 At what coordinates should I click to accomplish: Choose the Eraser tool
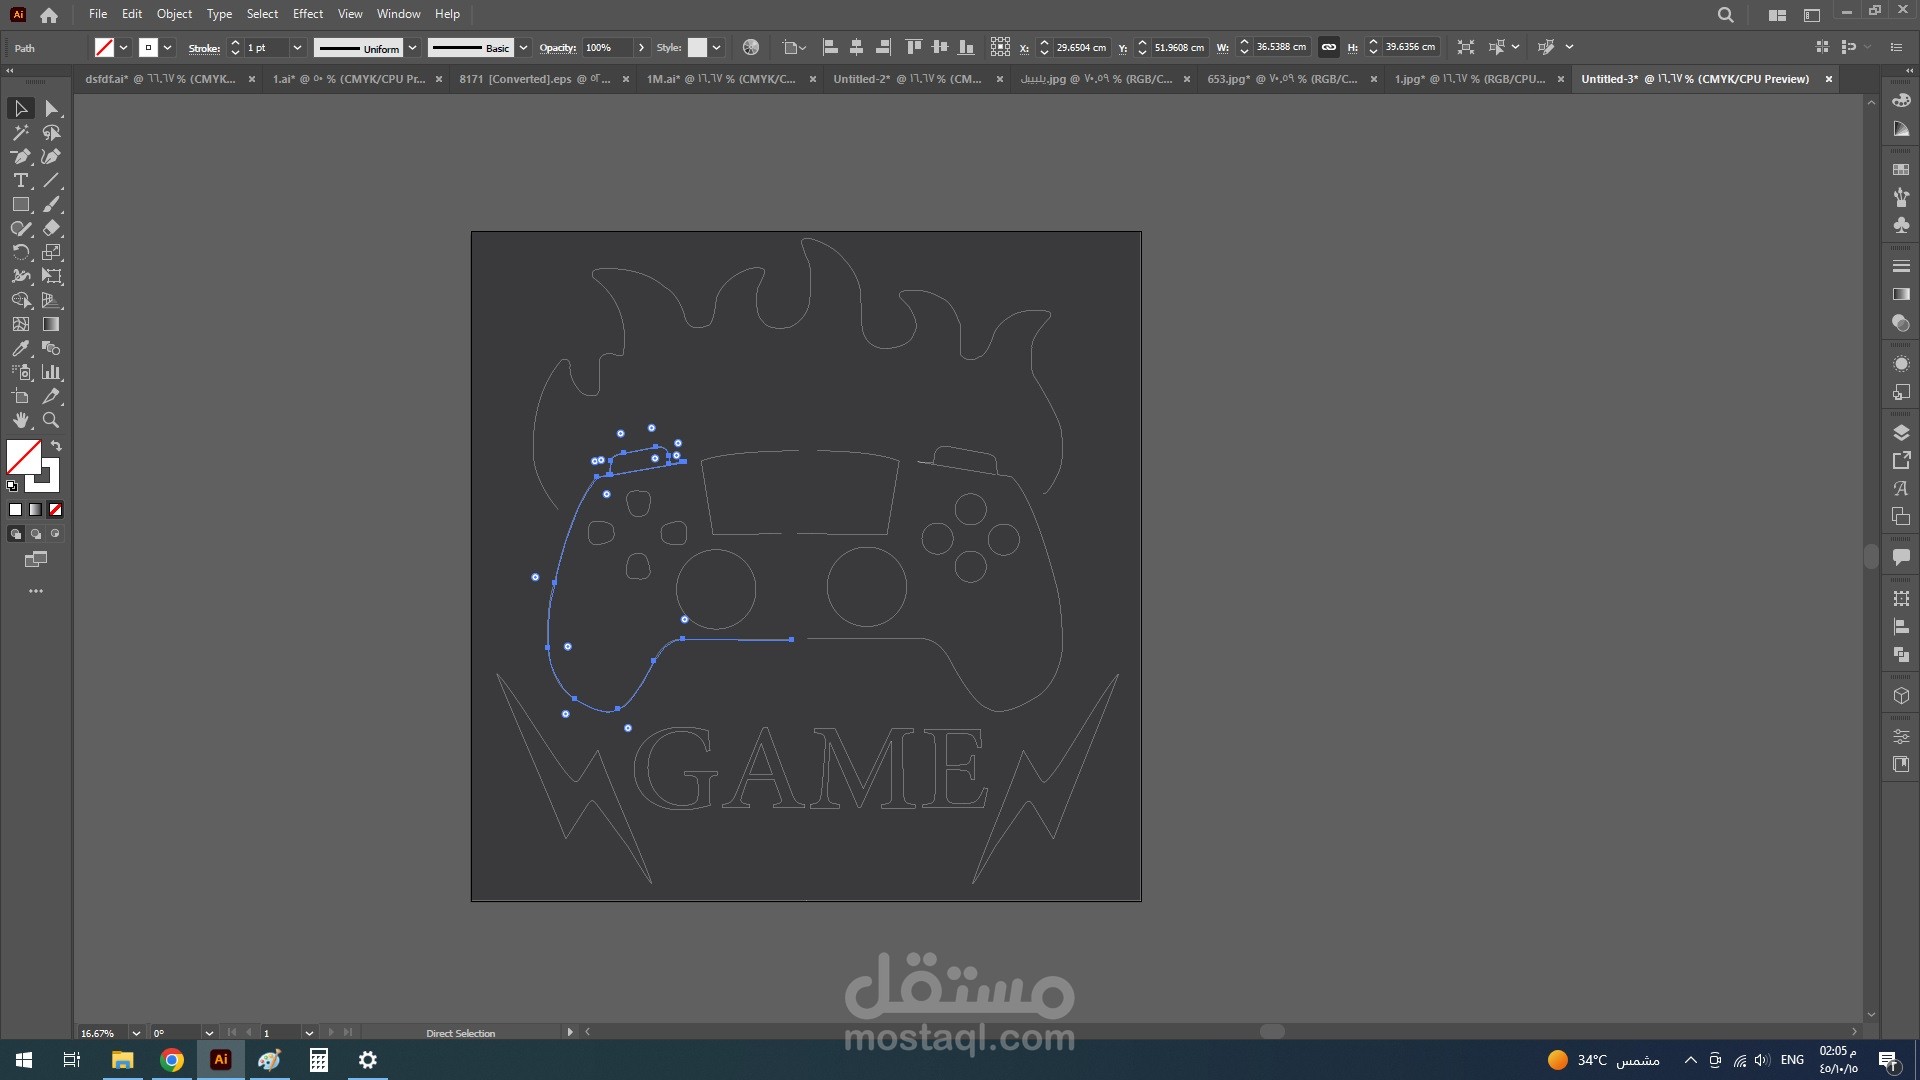click(52, 229)
